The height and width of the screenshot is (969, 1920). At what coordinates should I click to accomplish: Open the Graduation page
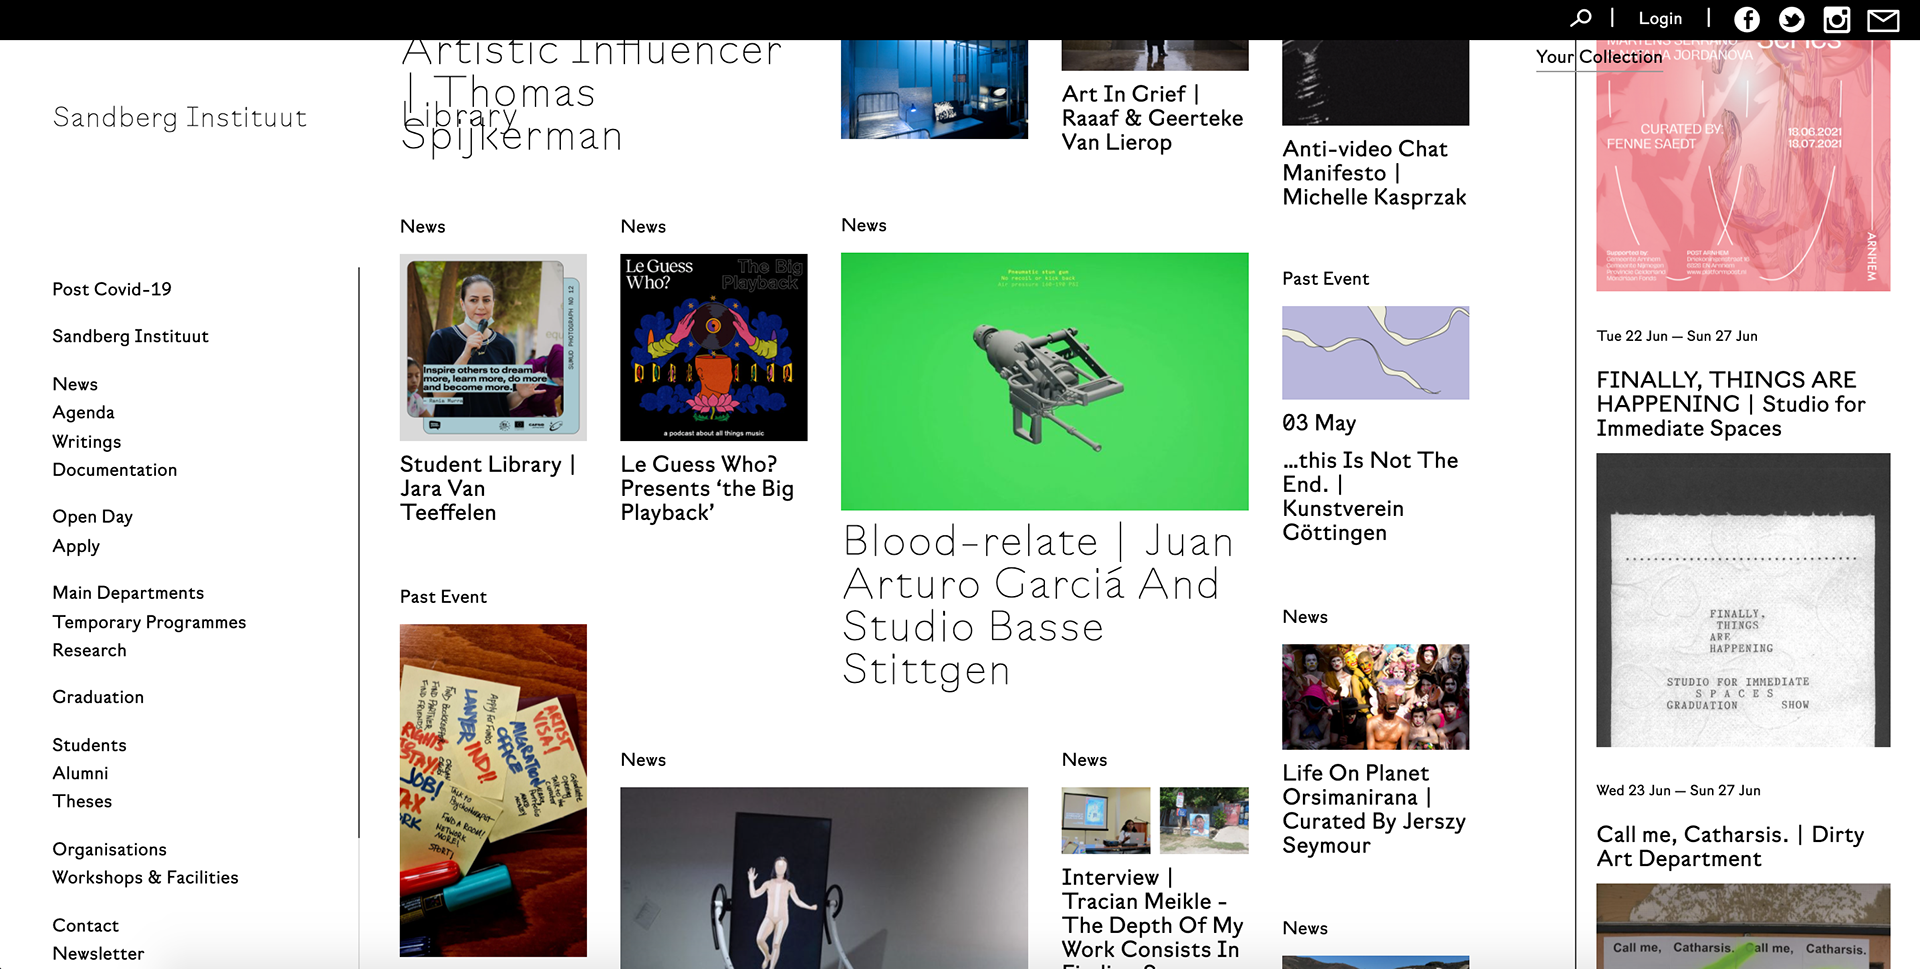(98, 697)
